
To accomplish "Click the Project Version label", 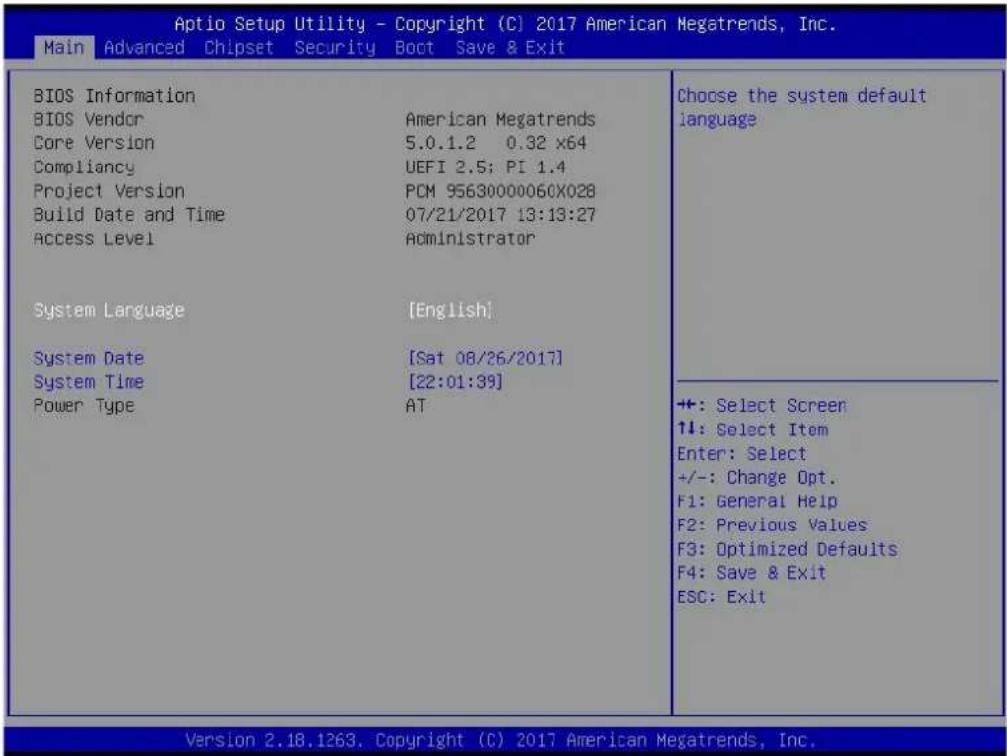I will (x=109, y=191).
